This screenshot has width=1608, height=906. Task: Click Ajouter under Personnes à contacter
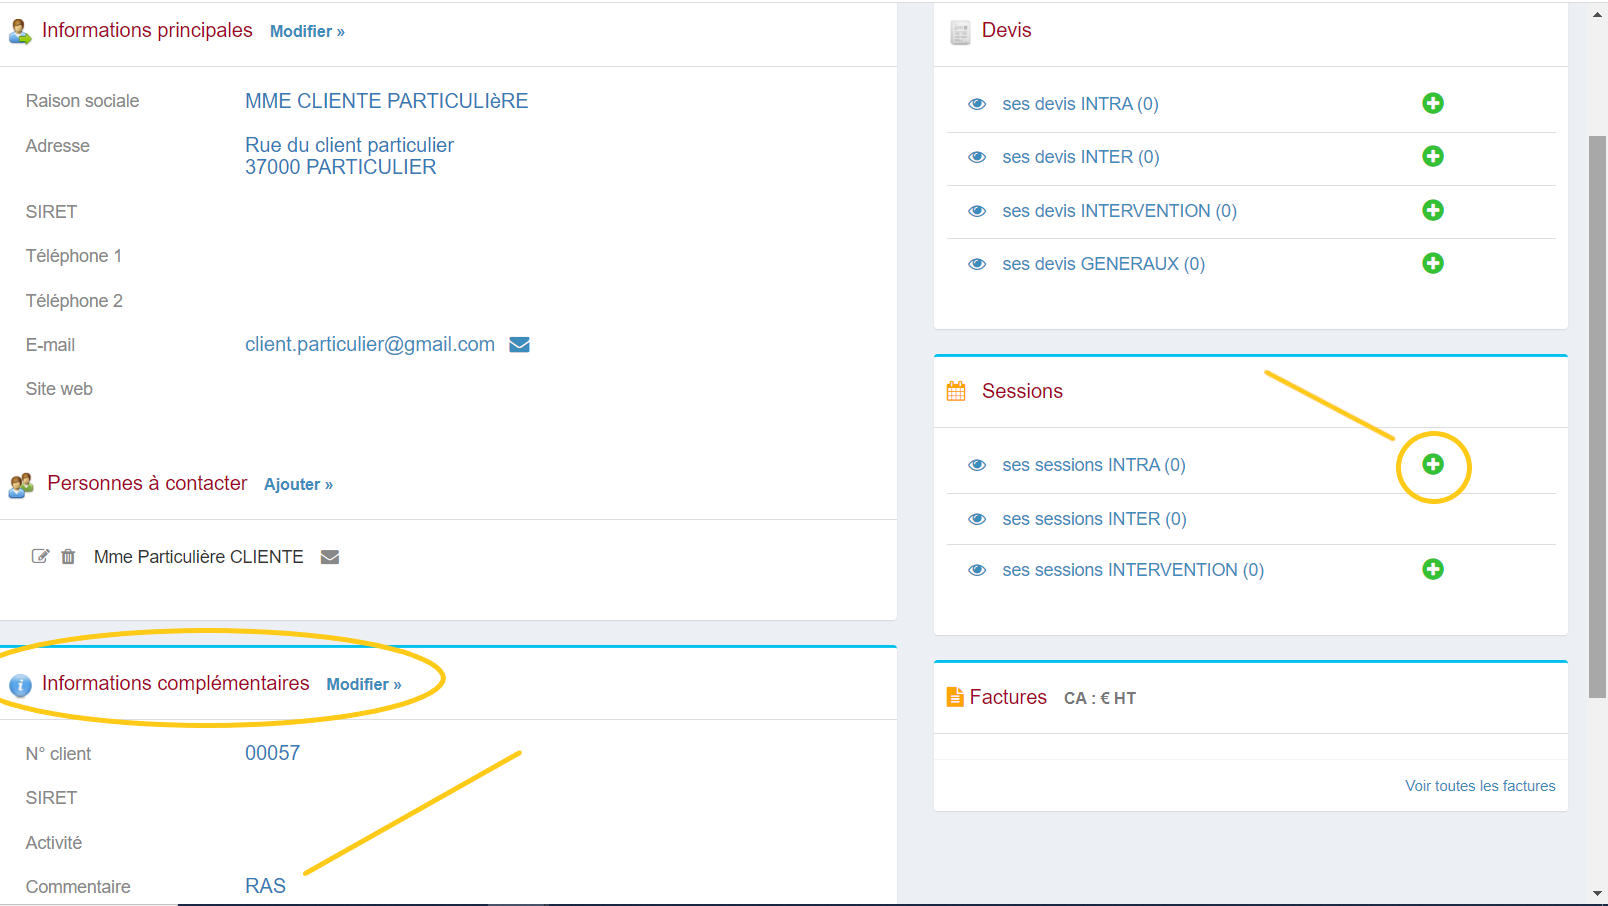pyautogui.click(x=297, y=484)
